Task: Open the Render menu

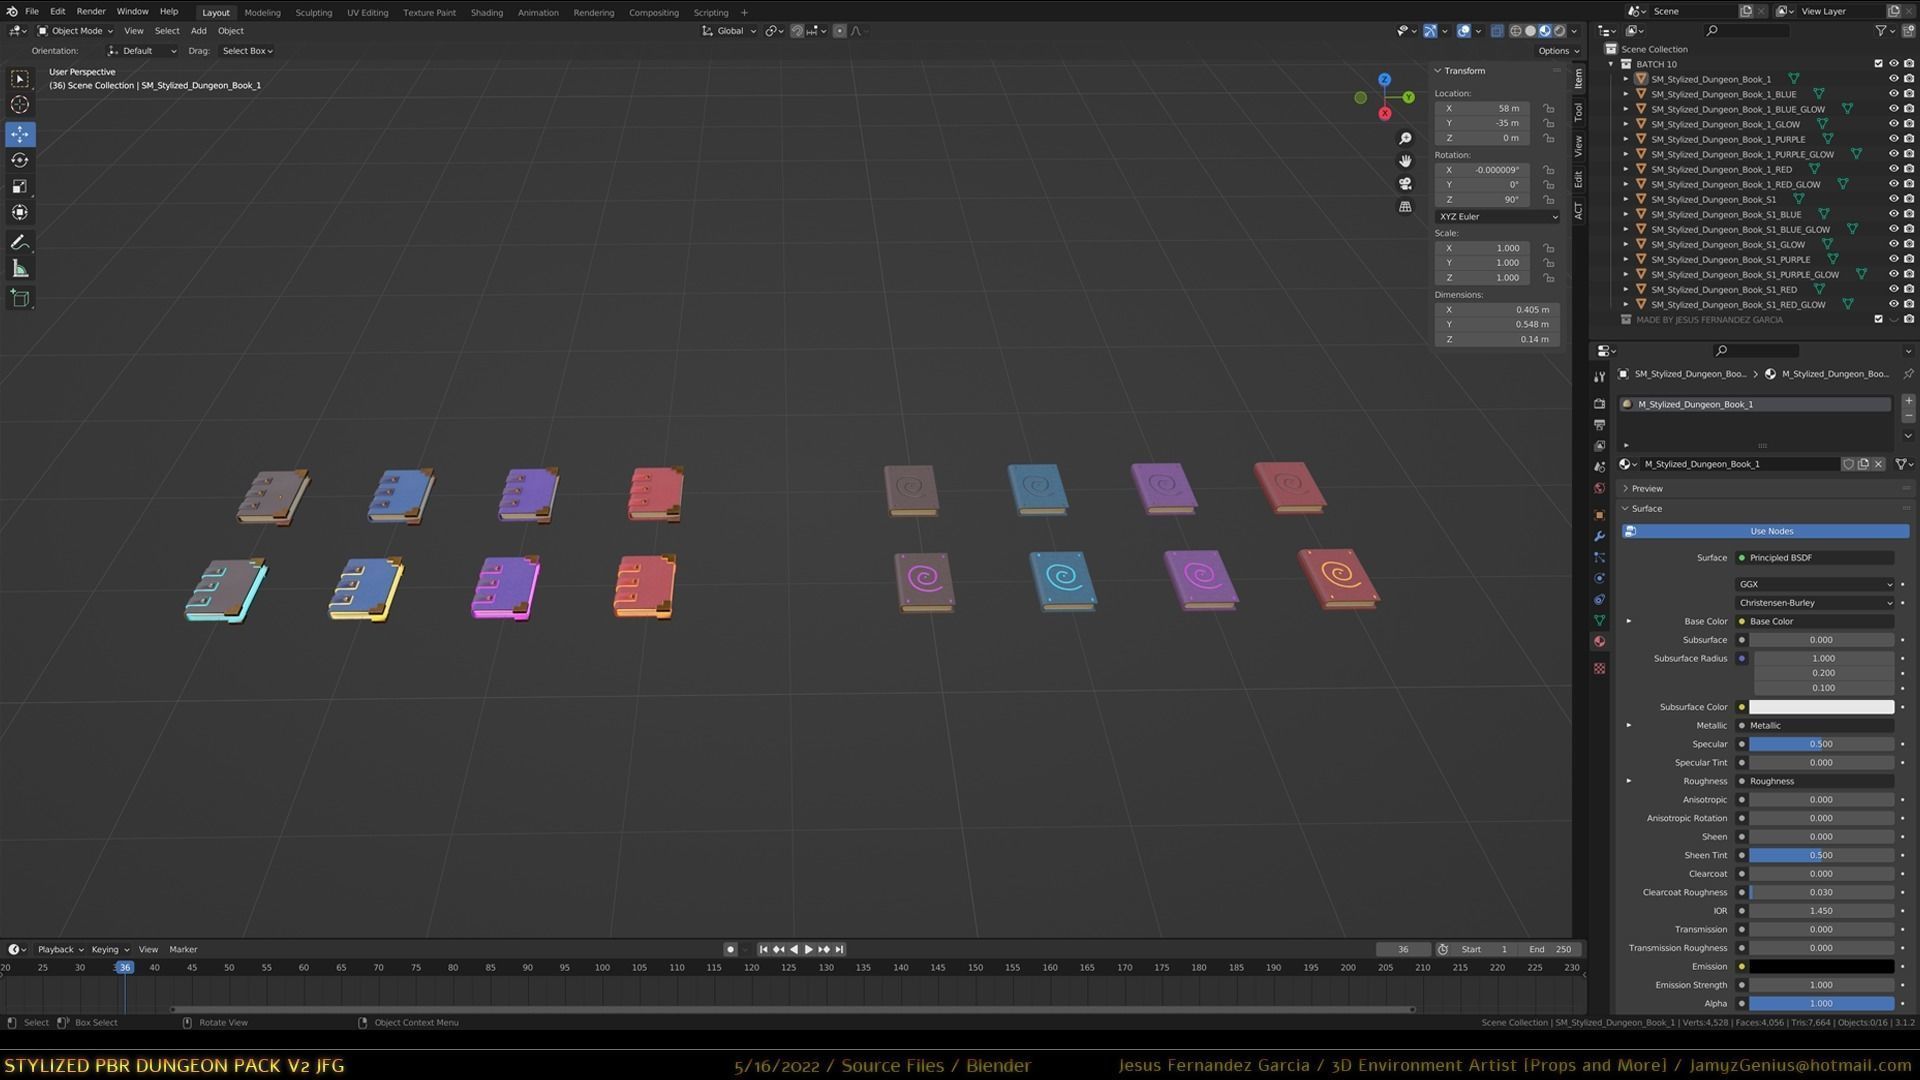Action: (90, 12)
